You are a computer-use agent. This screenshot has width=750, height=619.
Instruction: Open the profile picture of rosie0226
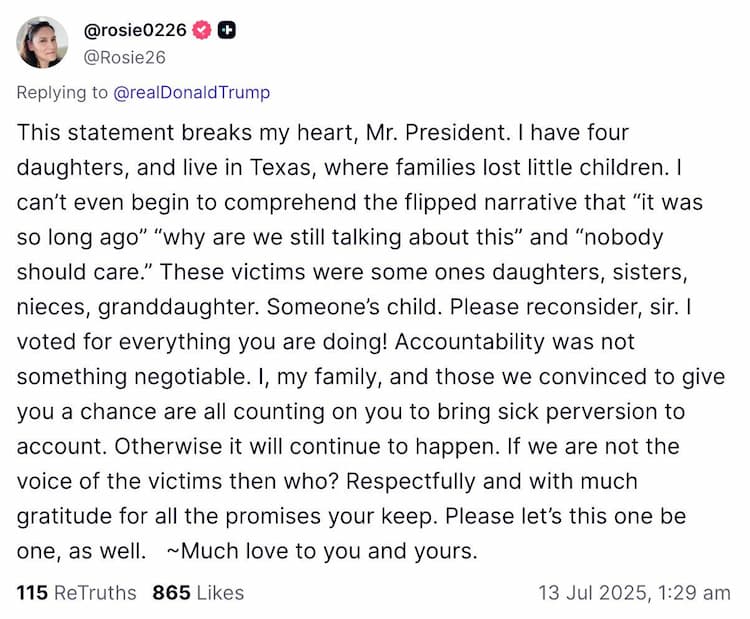(43, 43)
